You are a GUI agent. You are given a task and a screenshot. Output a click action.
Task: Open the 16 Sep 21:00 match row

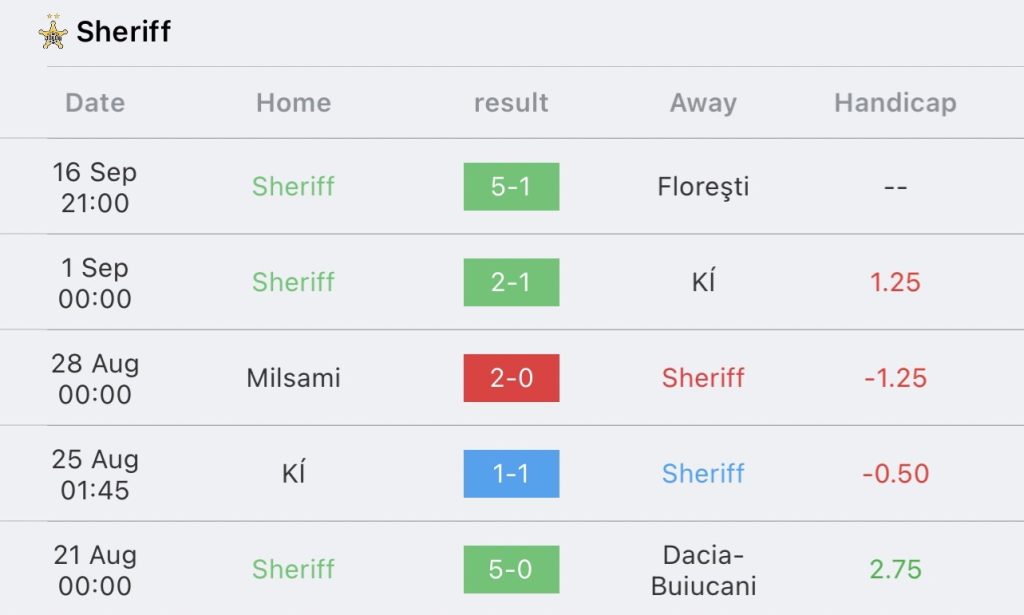pos(512,187)
